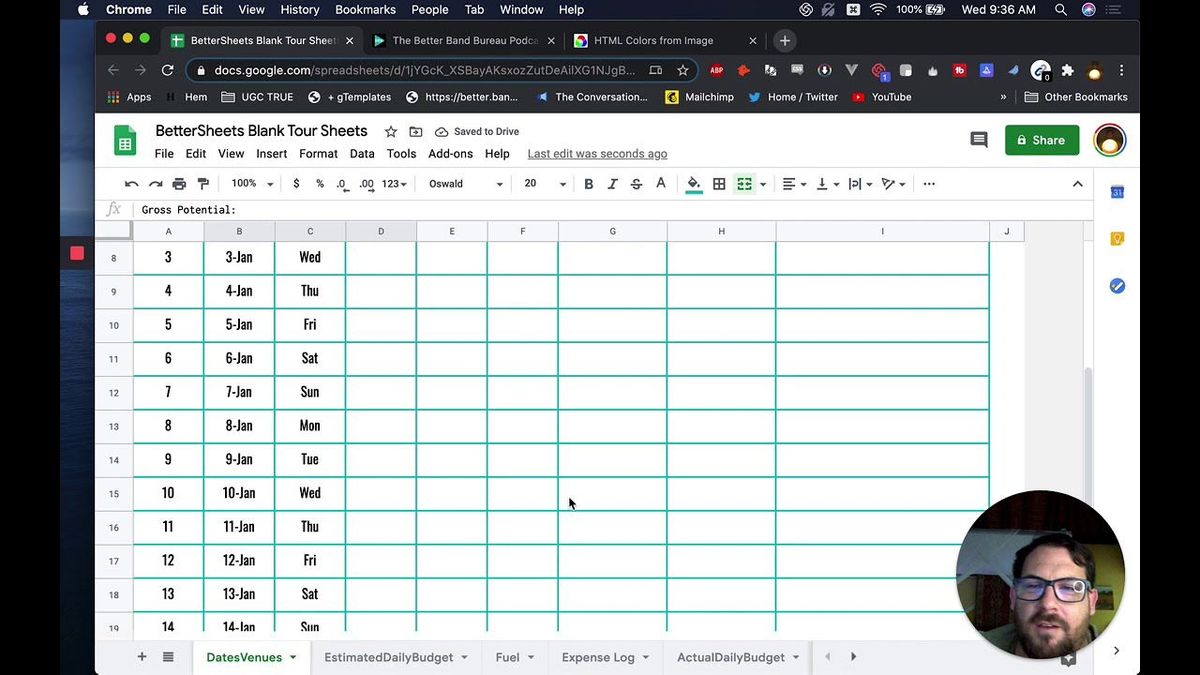
Task: Click the Strikethrough formatting icon
Action: click(x=637, y=183)
